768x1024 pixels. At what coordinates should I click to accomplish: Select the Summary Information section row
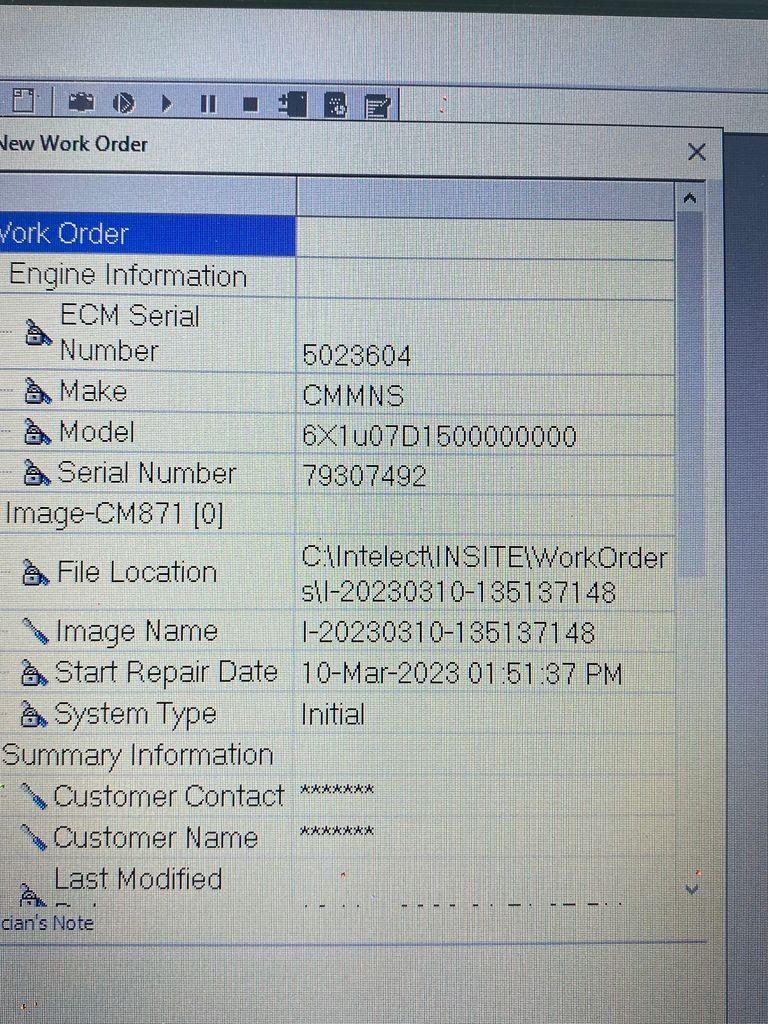coord(138,755)
